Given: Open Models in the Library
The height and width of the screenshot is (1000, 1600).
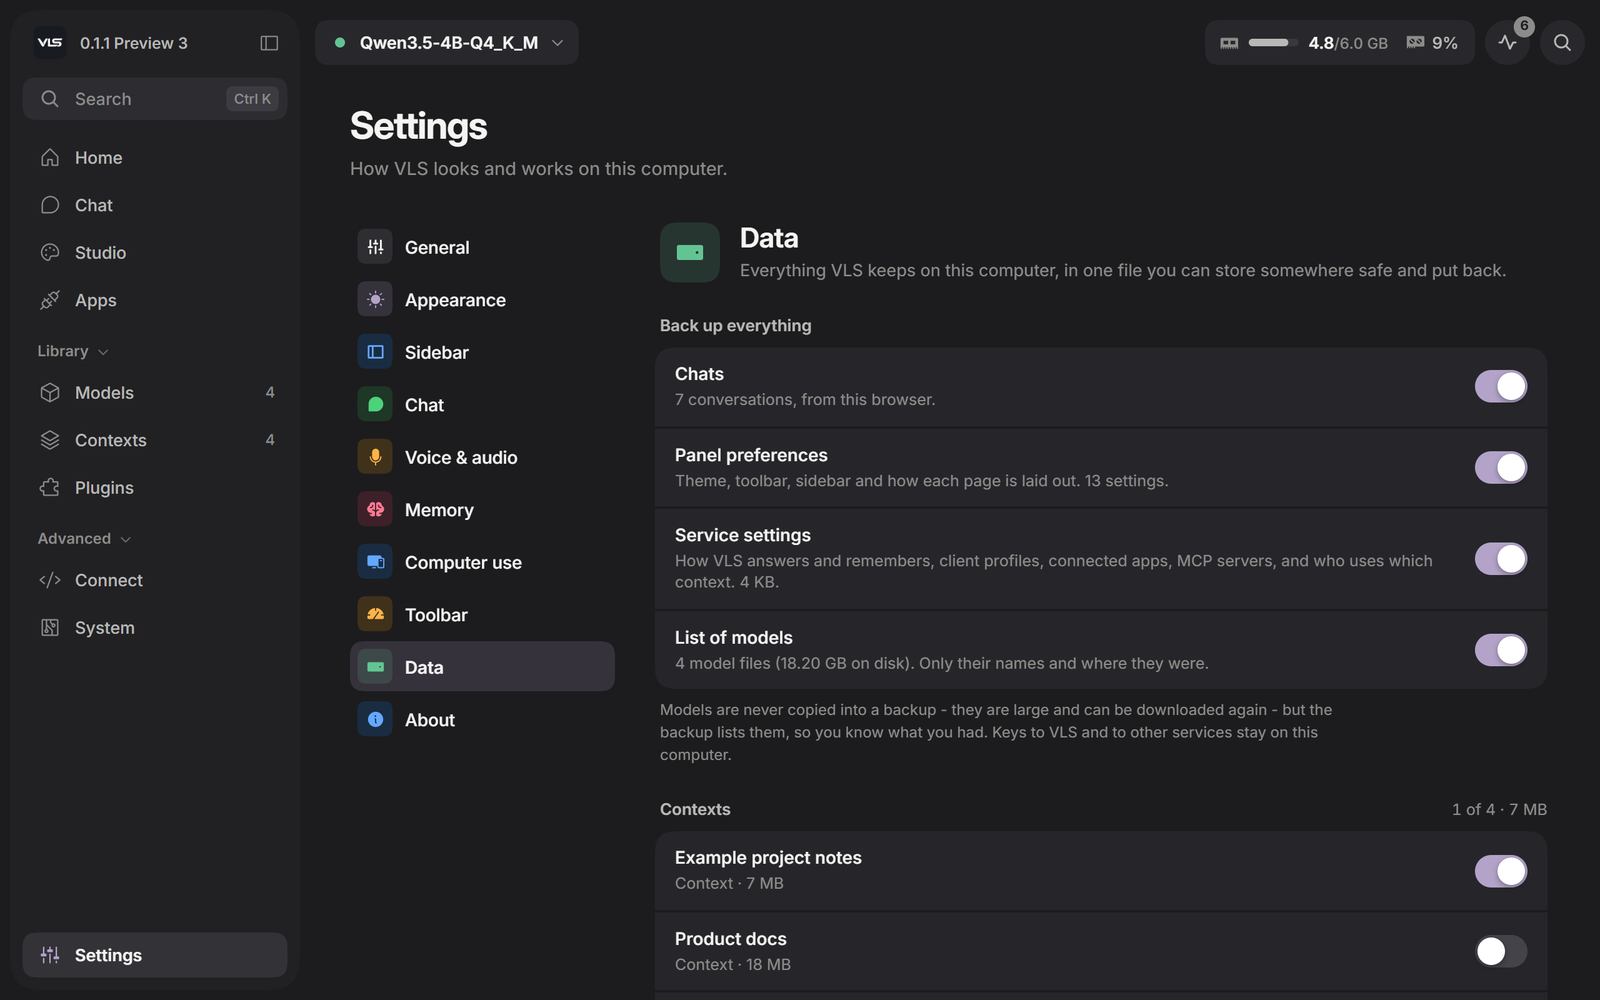Looking at the screenshot, I should coord(155,392).
